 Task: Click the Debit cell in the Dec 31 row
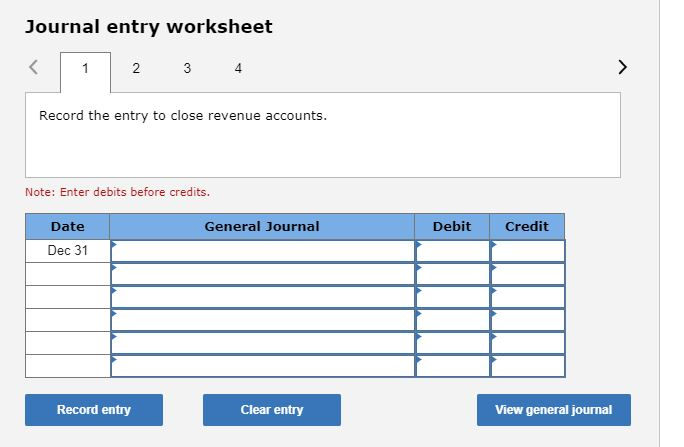pos(453,251)
